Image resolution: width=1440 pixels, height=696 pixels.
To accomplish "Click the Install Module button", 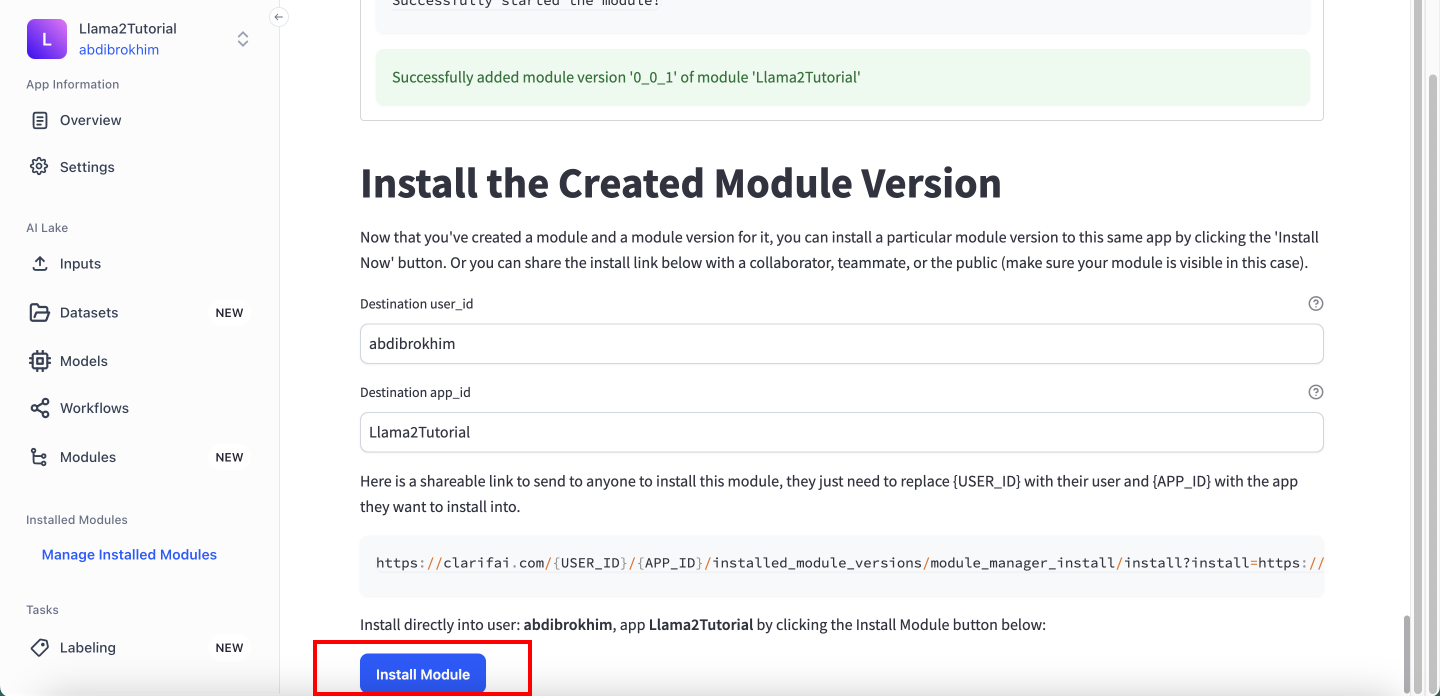I will [423, 674].
